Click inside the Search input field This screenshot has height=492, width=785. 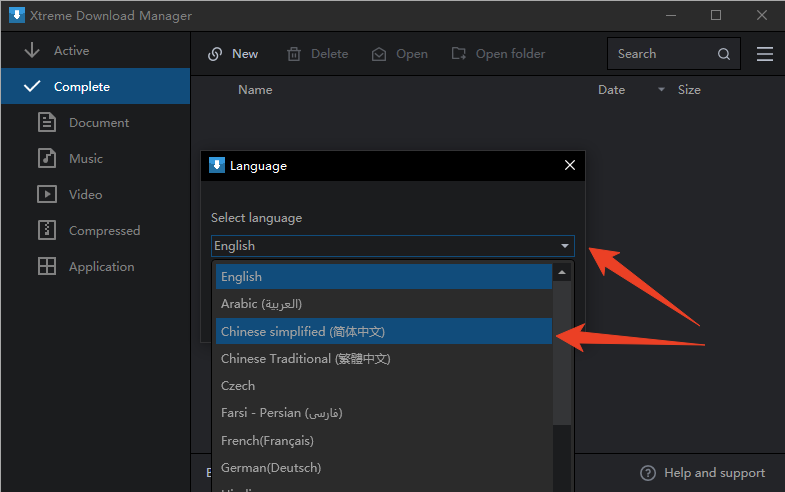click(x=660, y=54)
